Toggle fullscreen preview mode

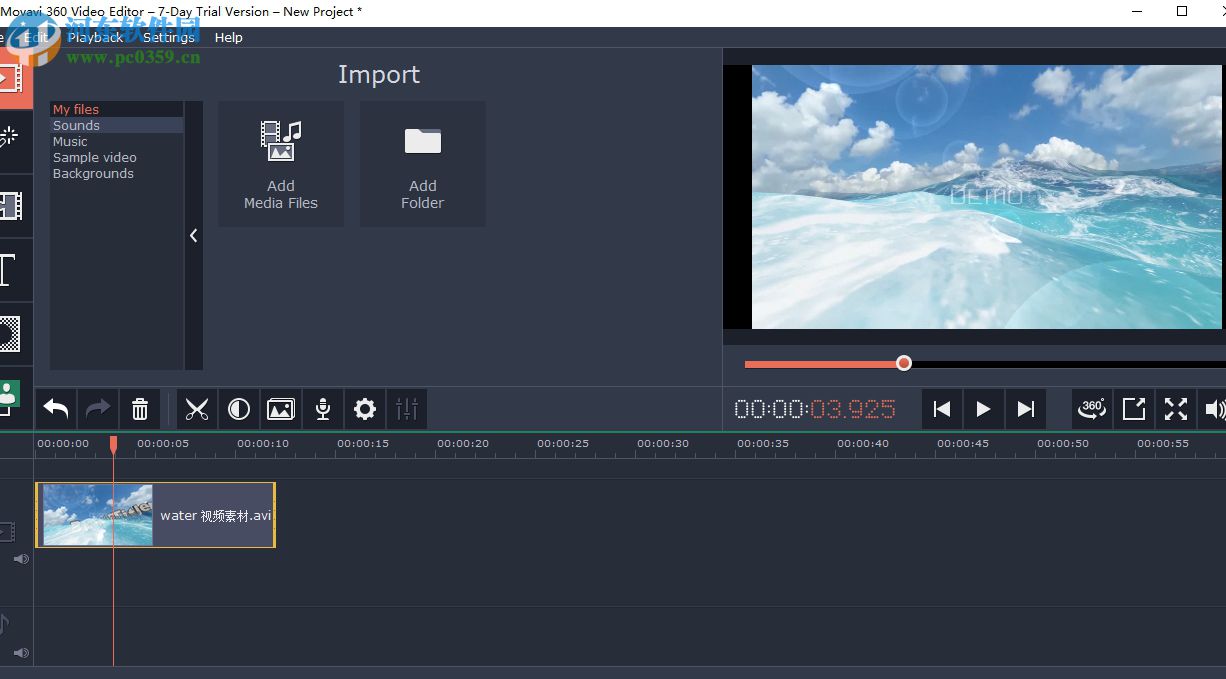click(x=1175, y=409)
